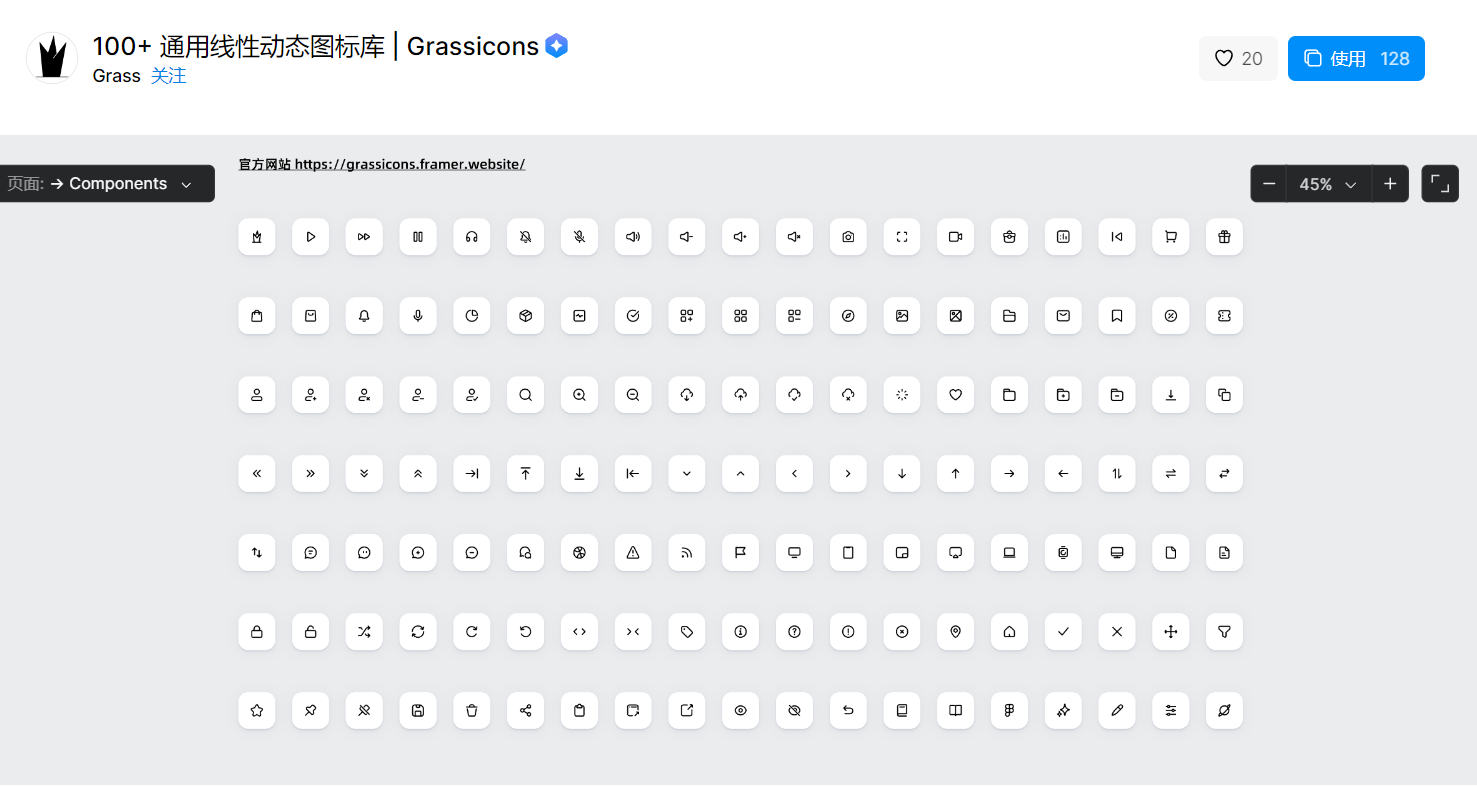Follow Grass via 关注 link

point(168,76)
